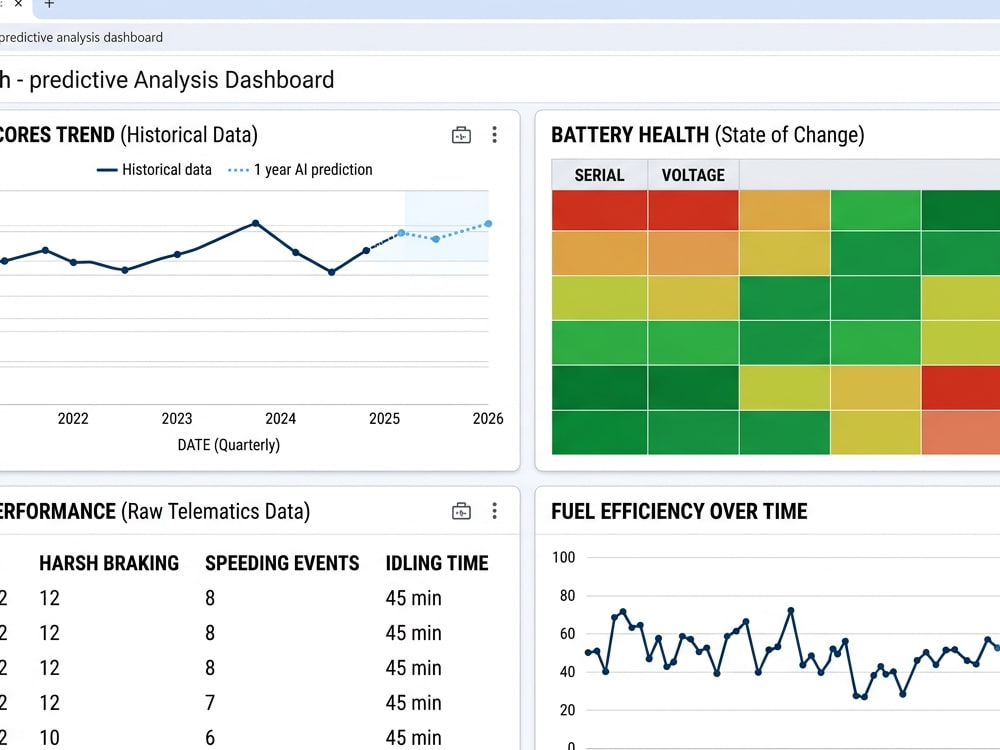This screenshot has width=1000, height=750.
Task: Select the 2022 label on date axis
Action: pyautogui.click(x=73, y=418)
